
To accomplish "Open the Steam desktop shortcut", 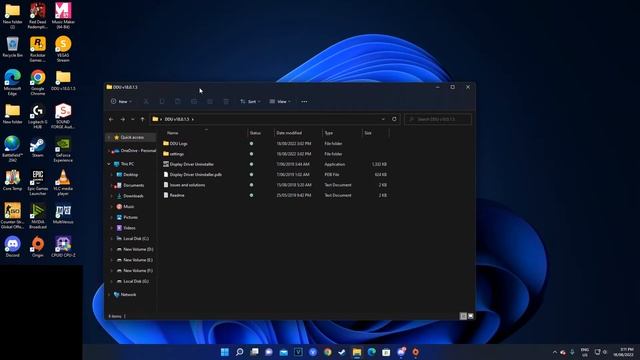I will (x=38, y=148).
